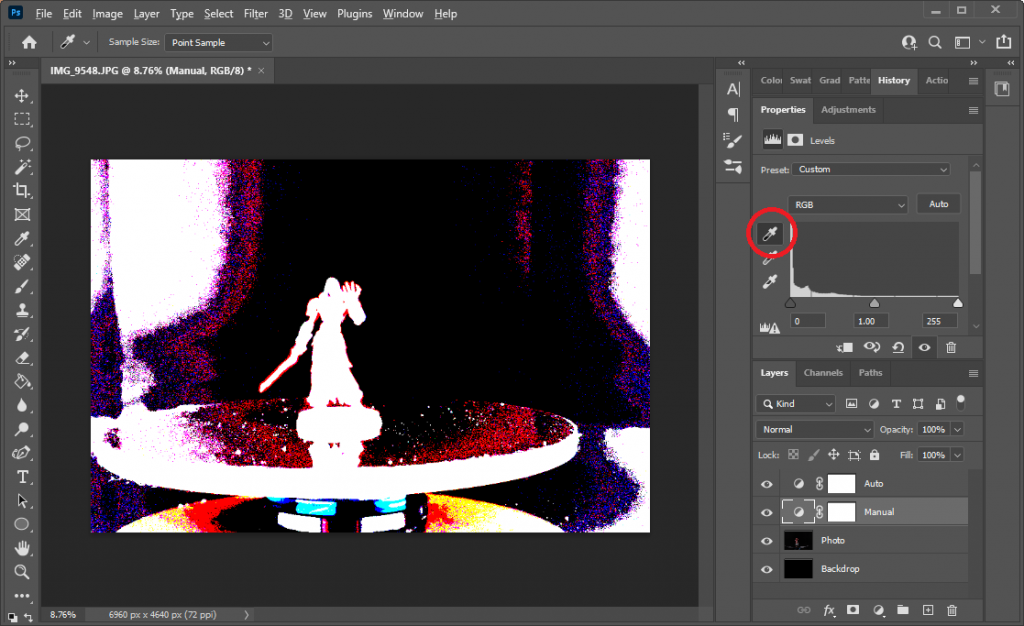Viewport: 1024px width, 626px height.
Task: Click the Auto button in Levels
Action: [938, 203]
